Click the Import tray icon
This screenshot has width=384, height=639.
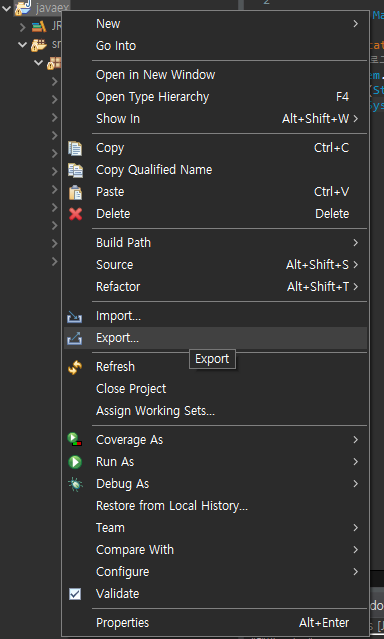point(75,317)
